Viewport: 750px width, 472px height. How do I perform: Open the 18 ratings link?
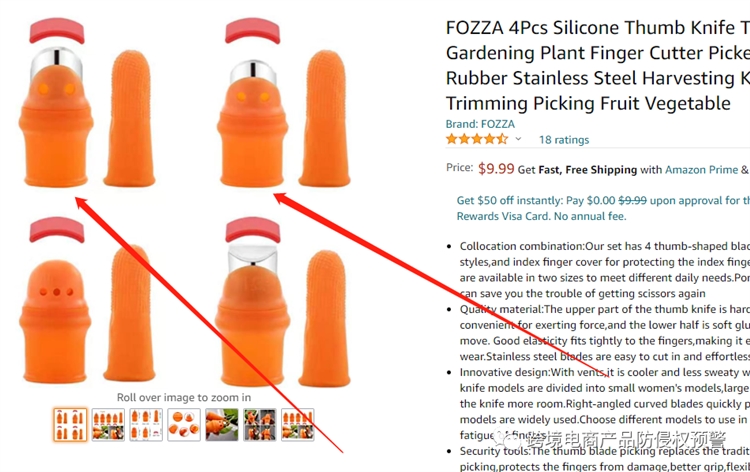click(x=564, y=140)
